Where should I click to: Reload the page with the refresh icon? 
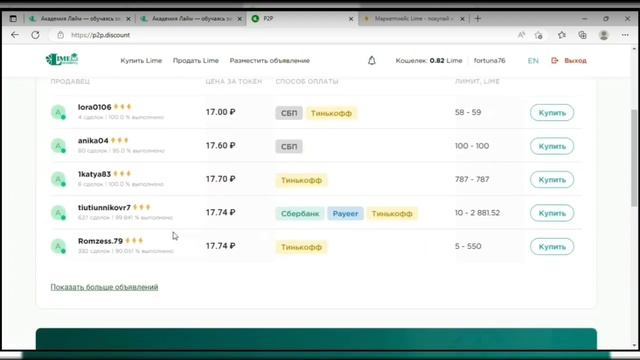(x=36, y=35)
